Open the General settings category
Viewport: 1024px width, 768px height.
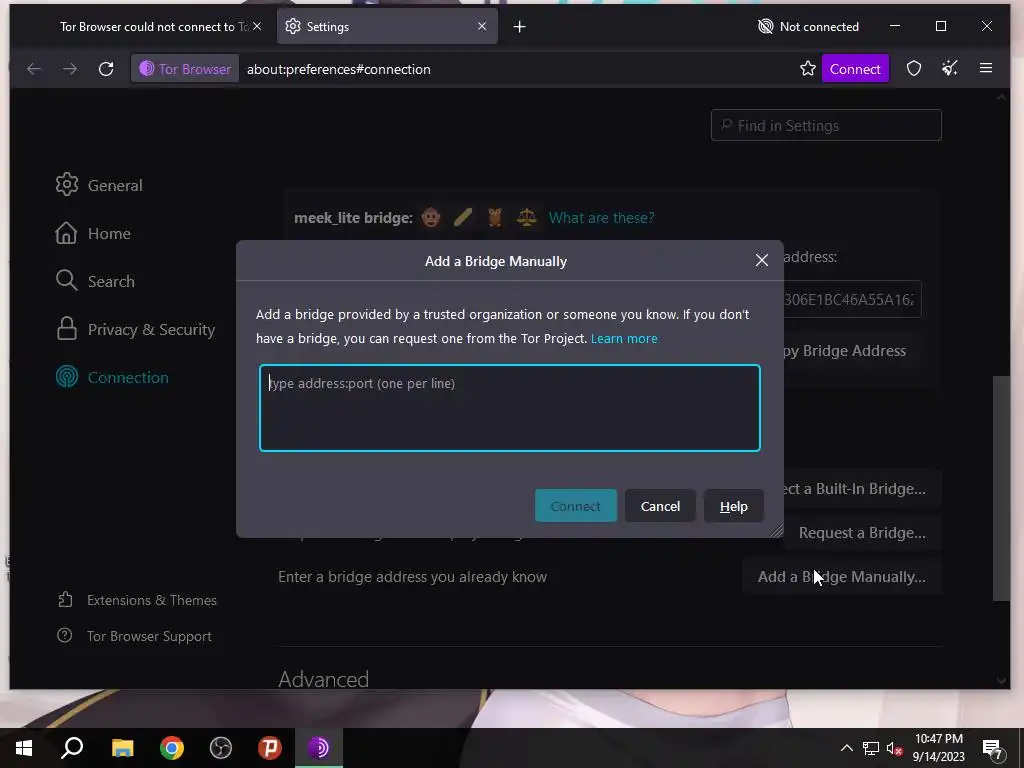coord(99,185)
